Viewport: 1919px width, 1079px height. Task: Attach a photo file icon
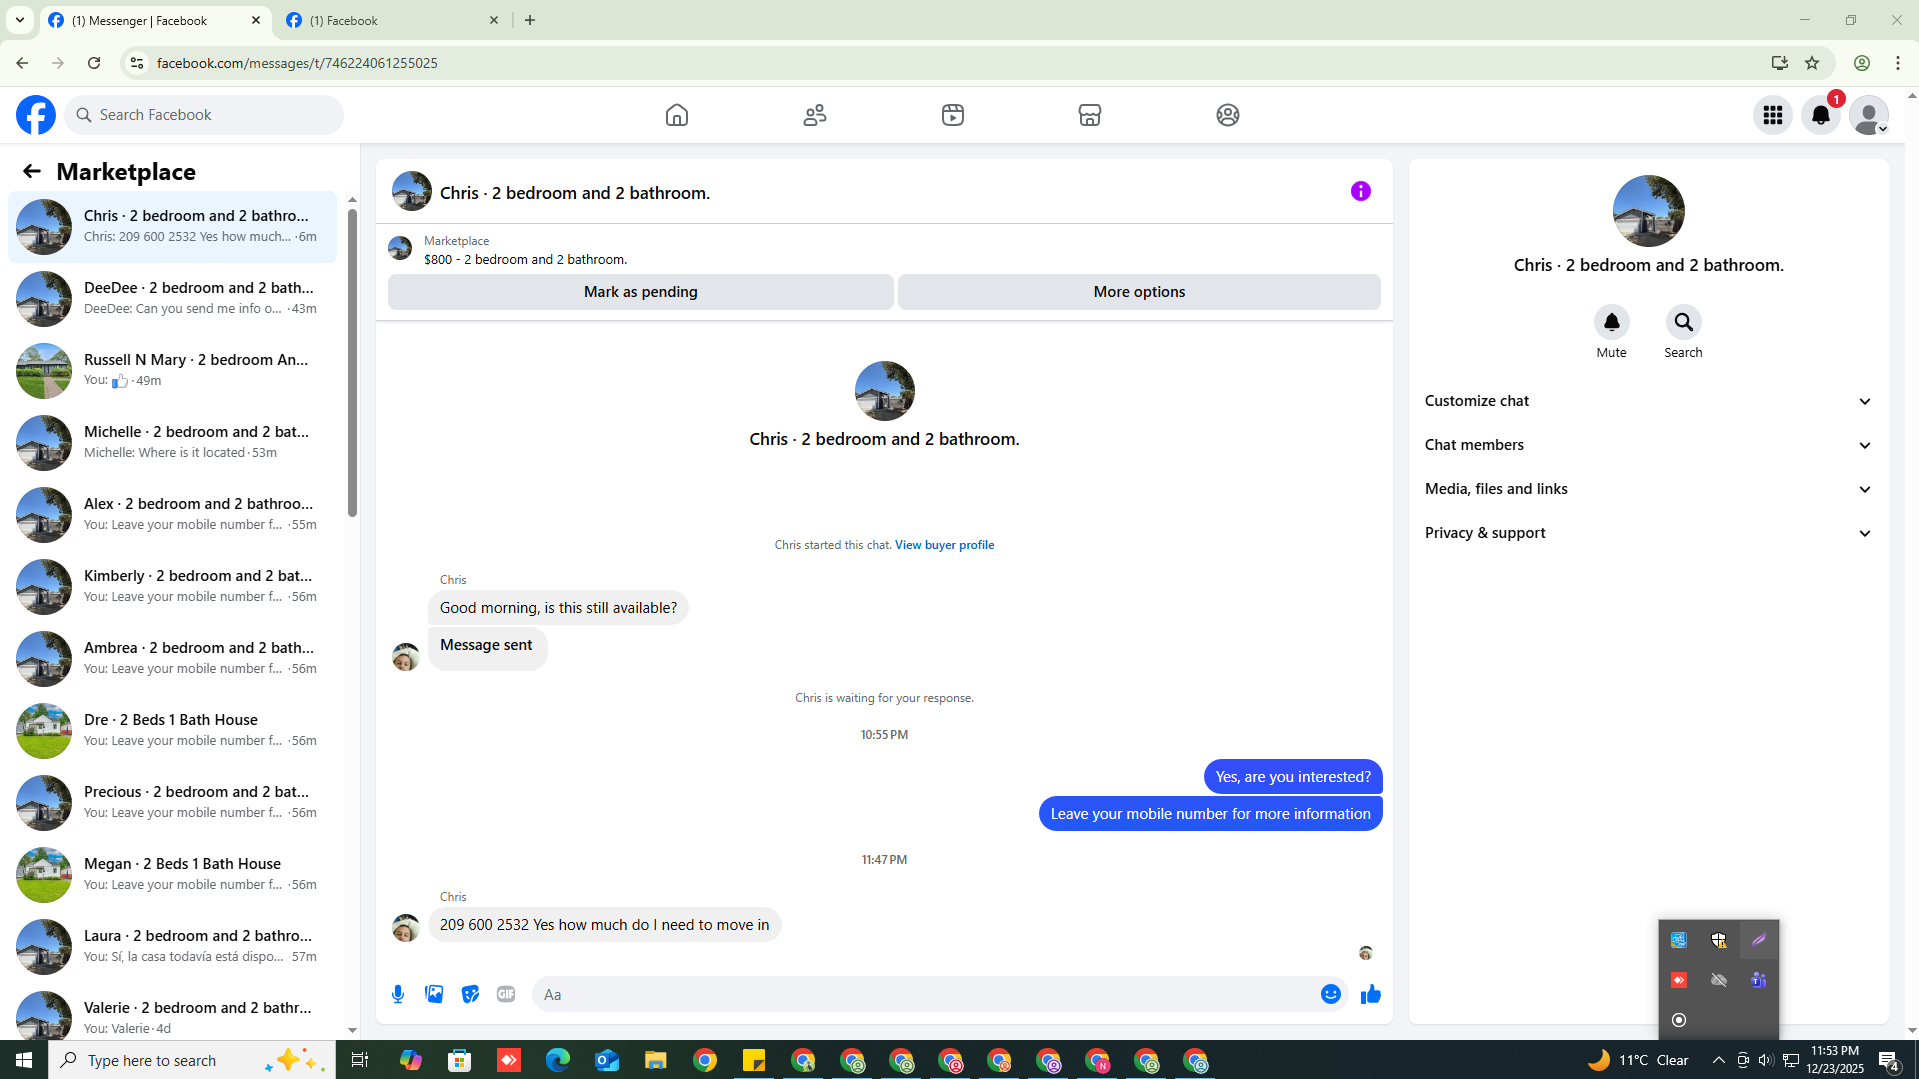434,994
